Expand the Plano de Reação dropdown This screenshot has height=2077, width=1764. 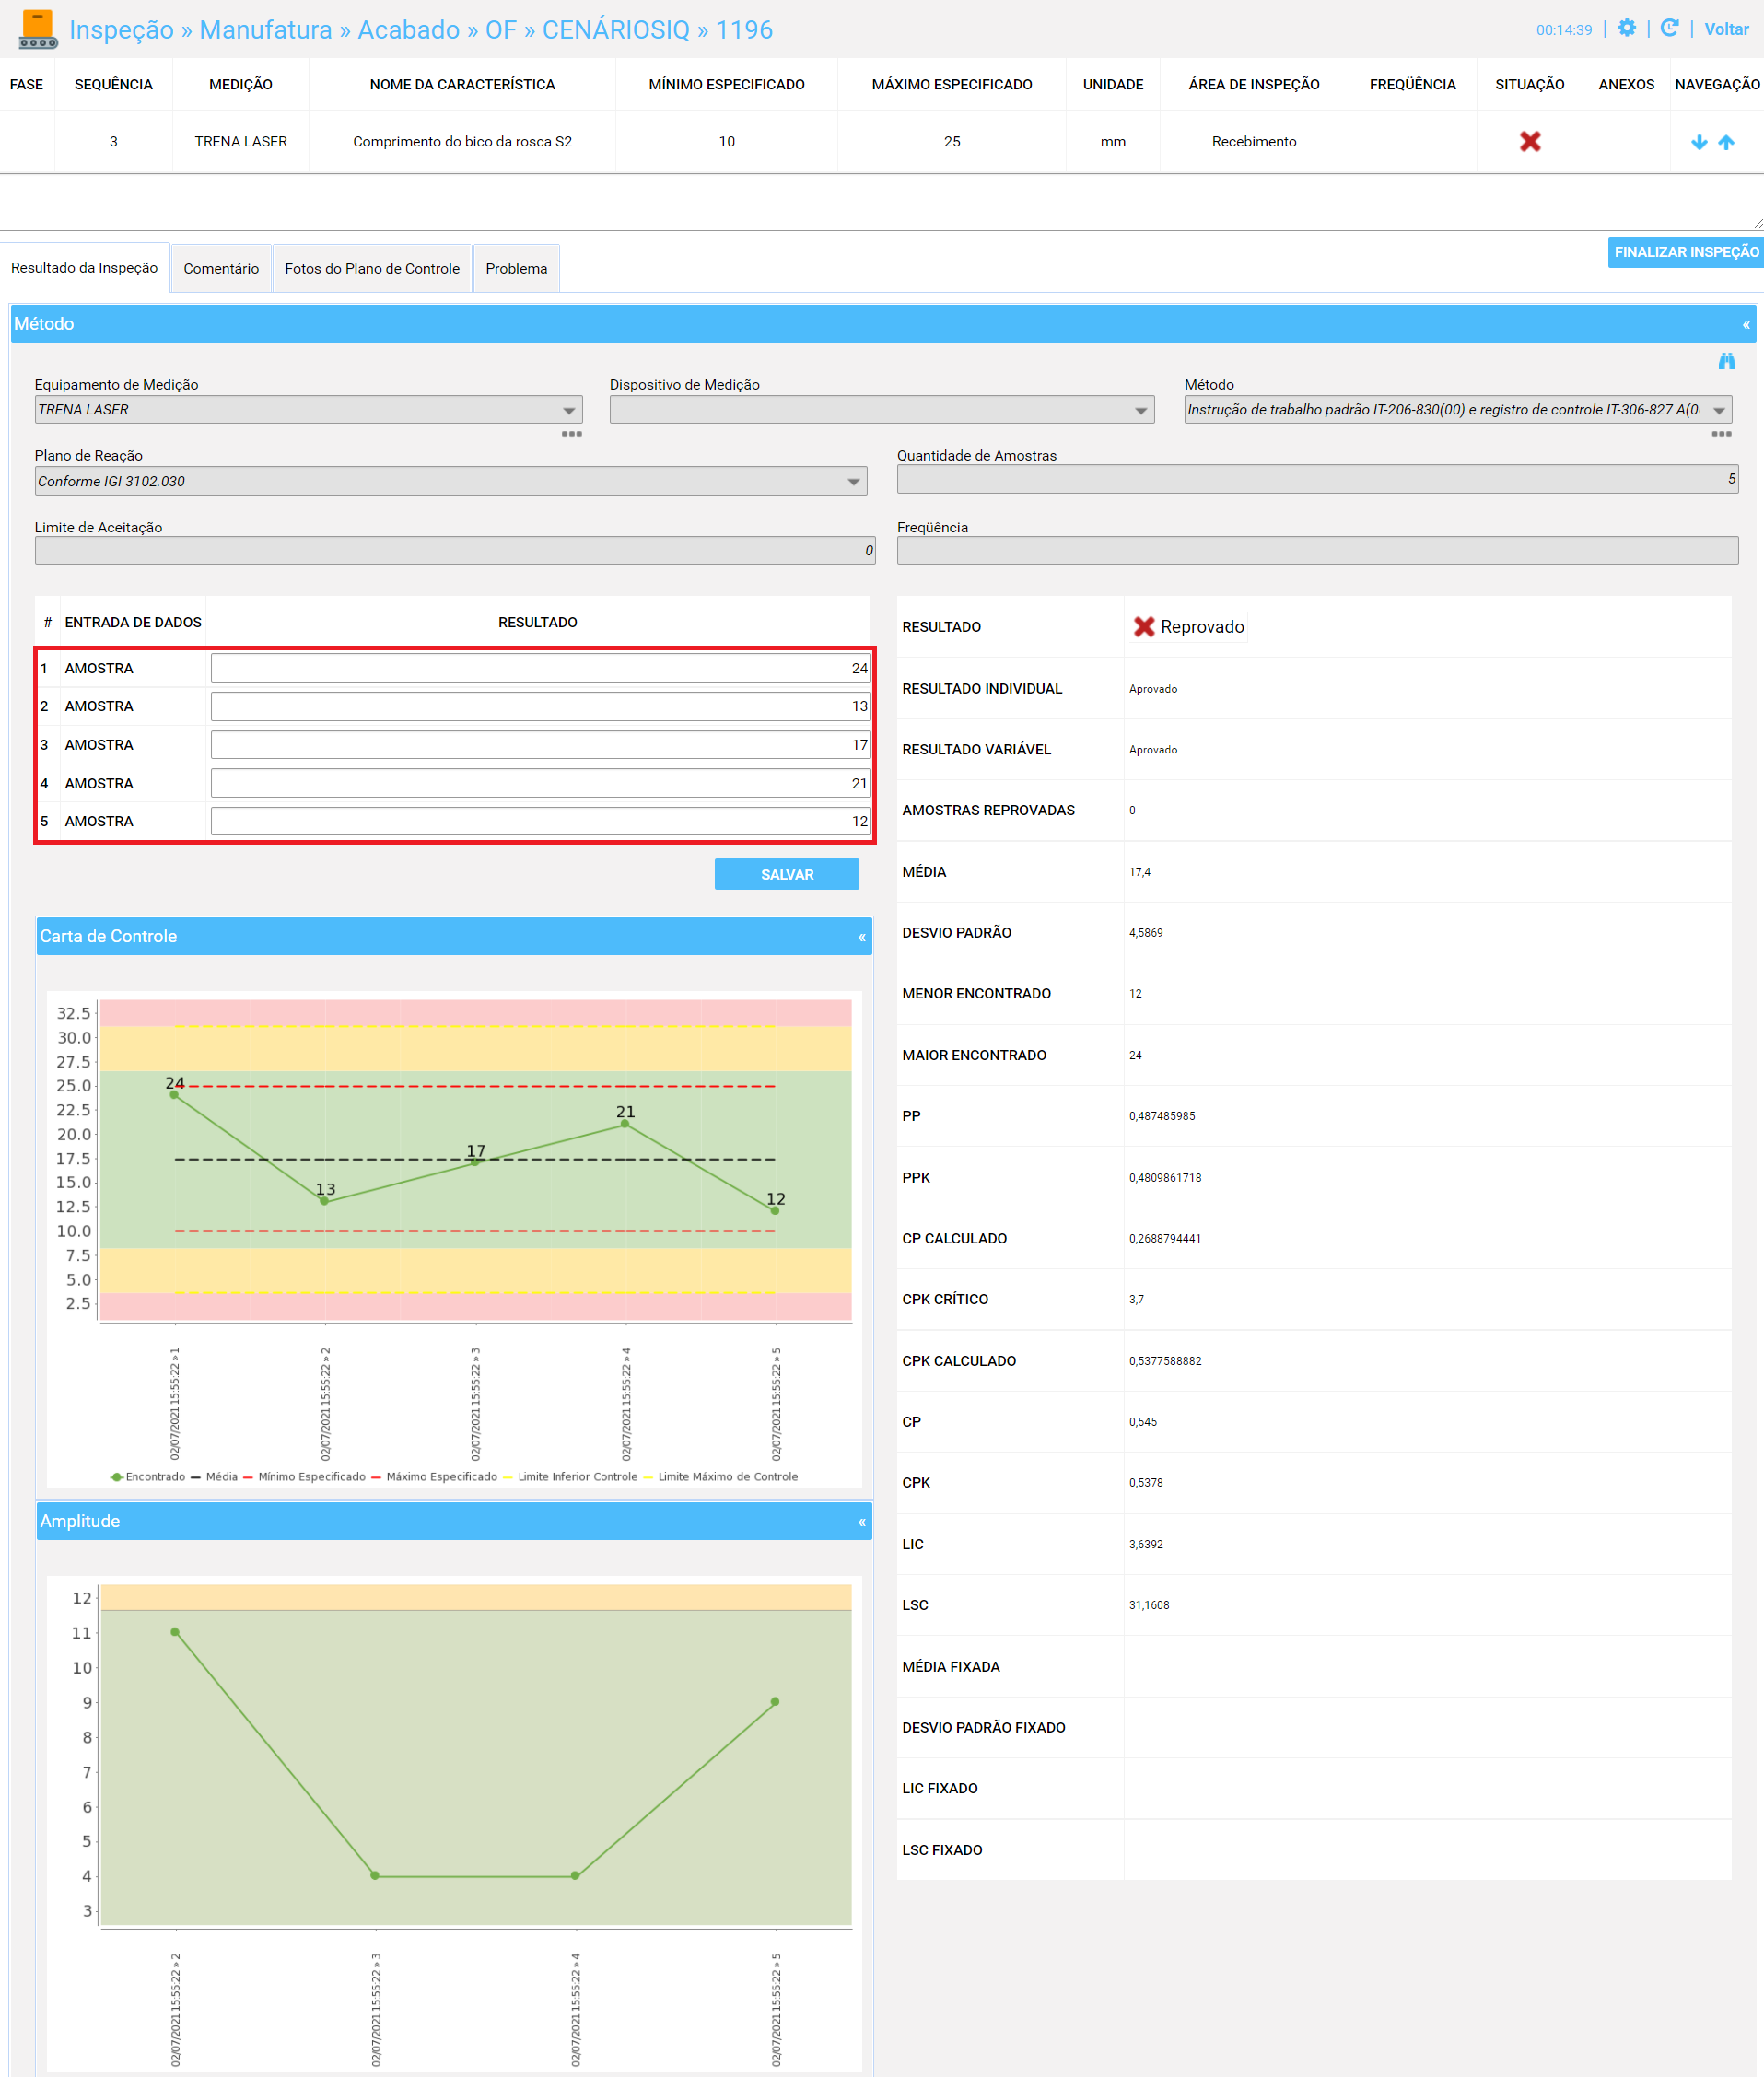pos(451,481)
